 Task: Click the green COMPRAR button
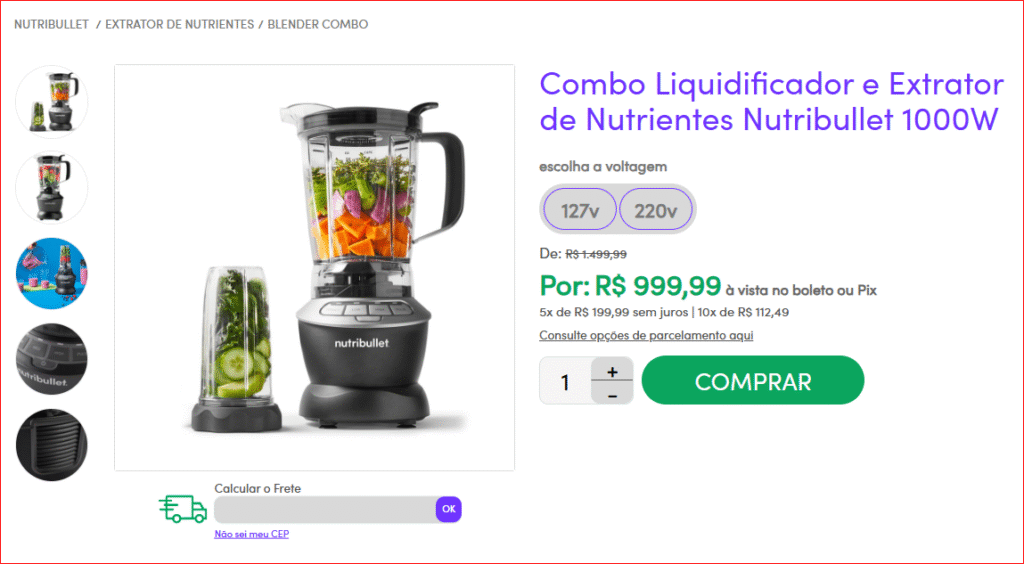pos(753,381)
